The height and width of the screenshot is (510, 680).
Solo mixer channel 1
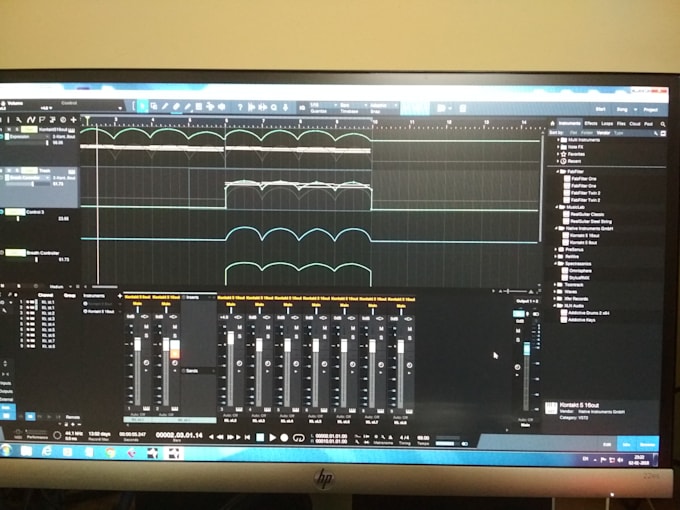coord(146,336)
